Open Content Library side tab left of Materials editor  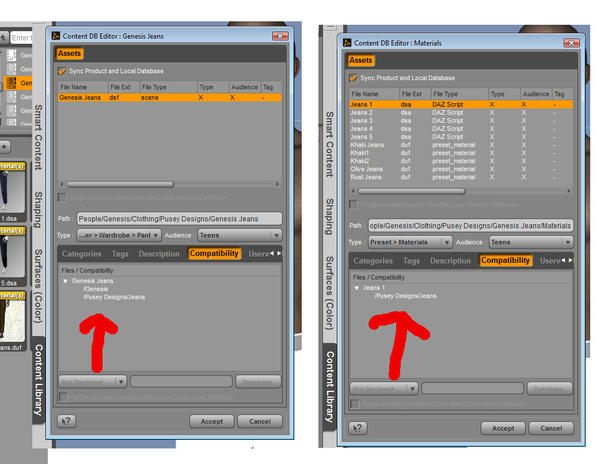329,387
